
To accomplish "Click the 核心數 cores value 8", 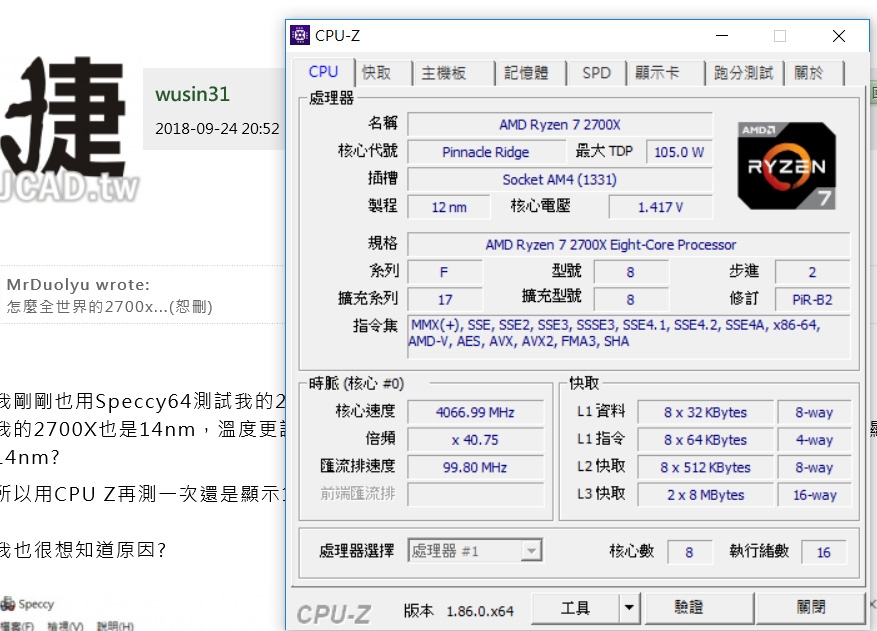I will 689,552.
